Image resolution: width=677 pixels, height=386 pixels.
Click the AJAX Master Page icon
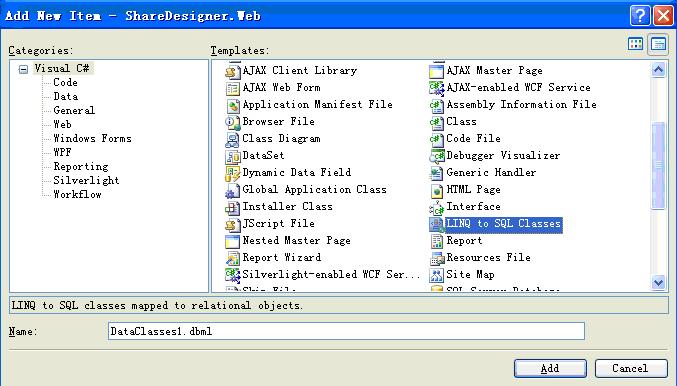pos(437,71)
